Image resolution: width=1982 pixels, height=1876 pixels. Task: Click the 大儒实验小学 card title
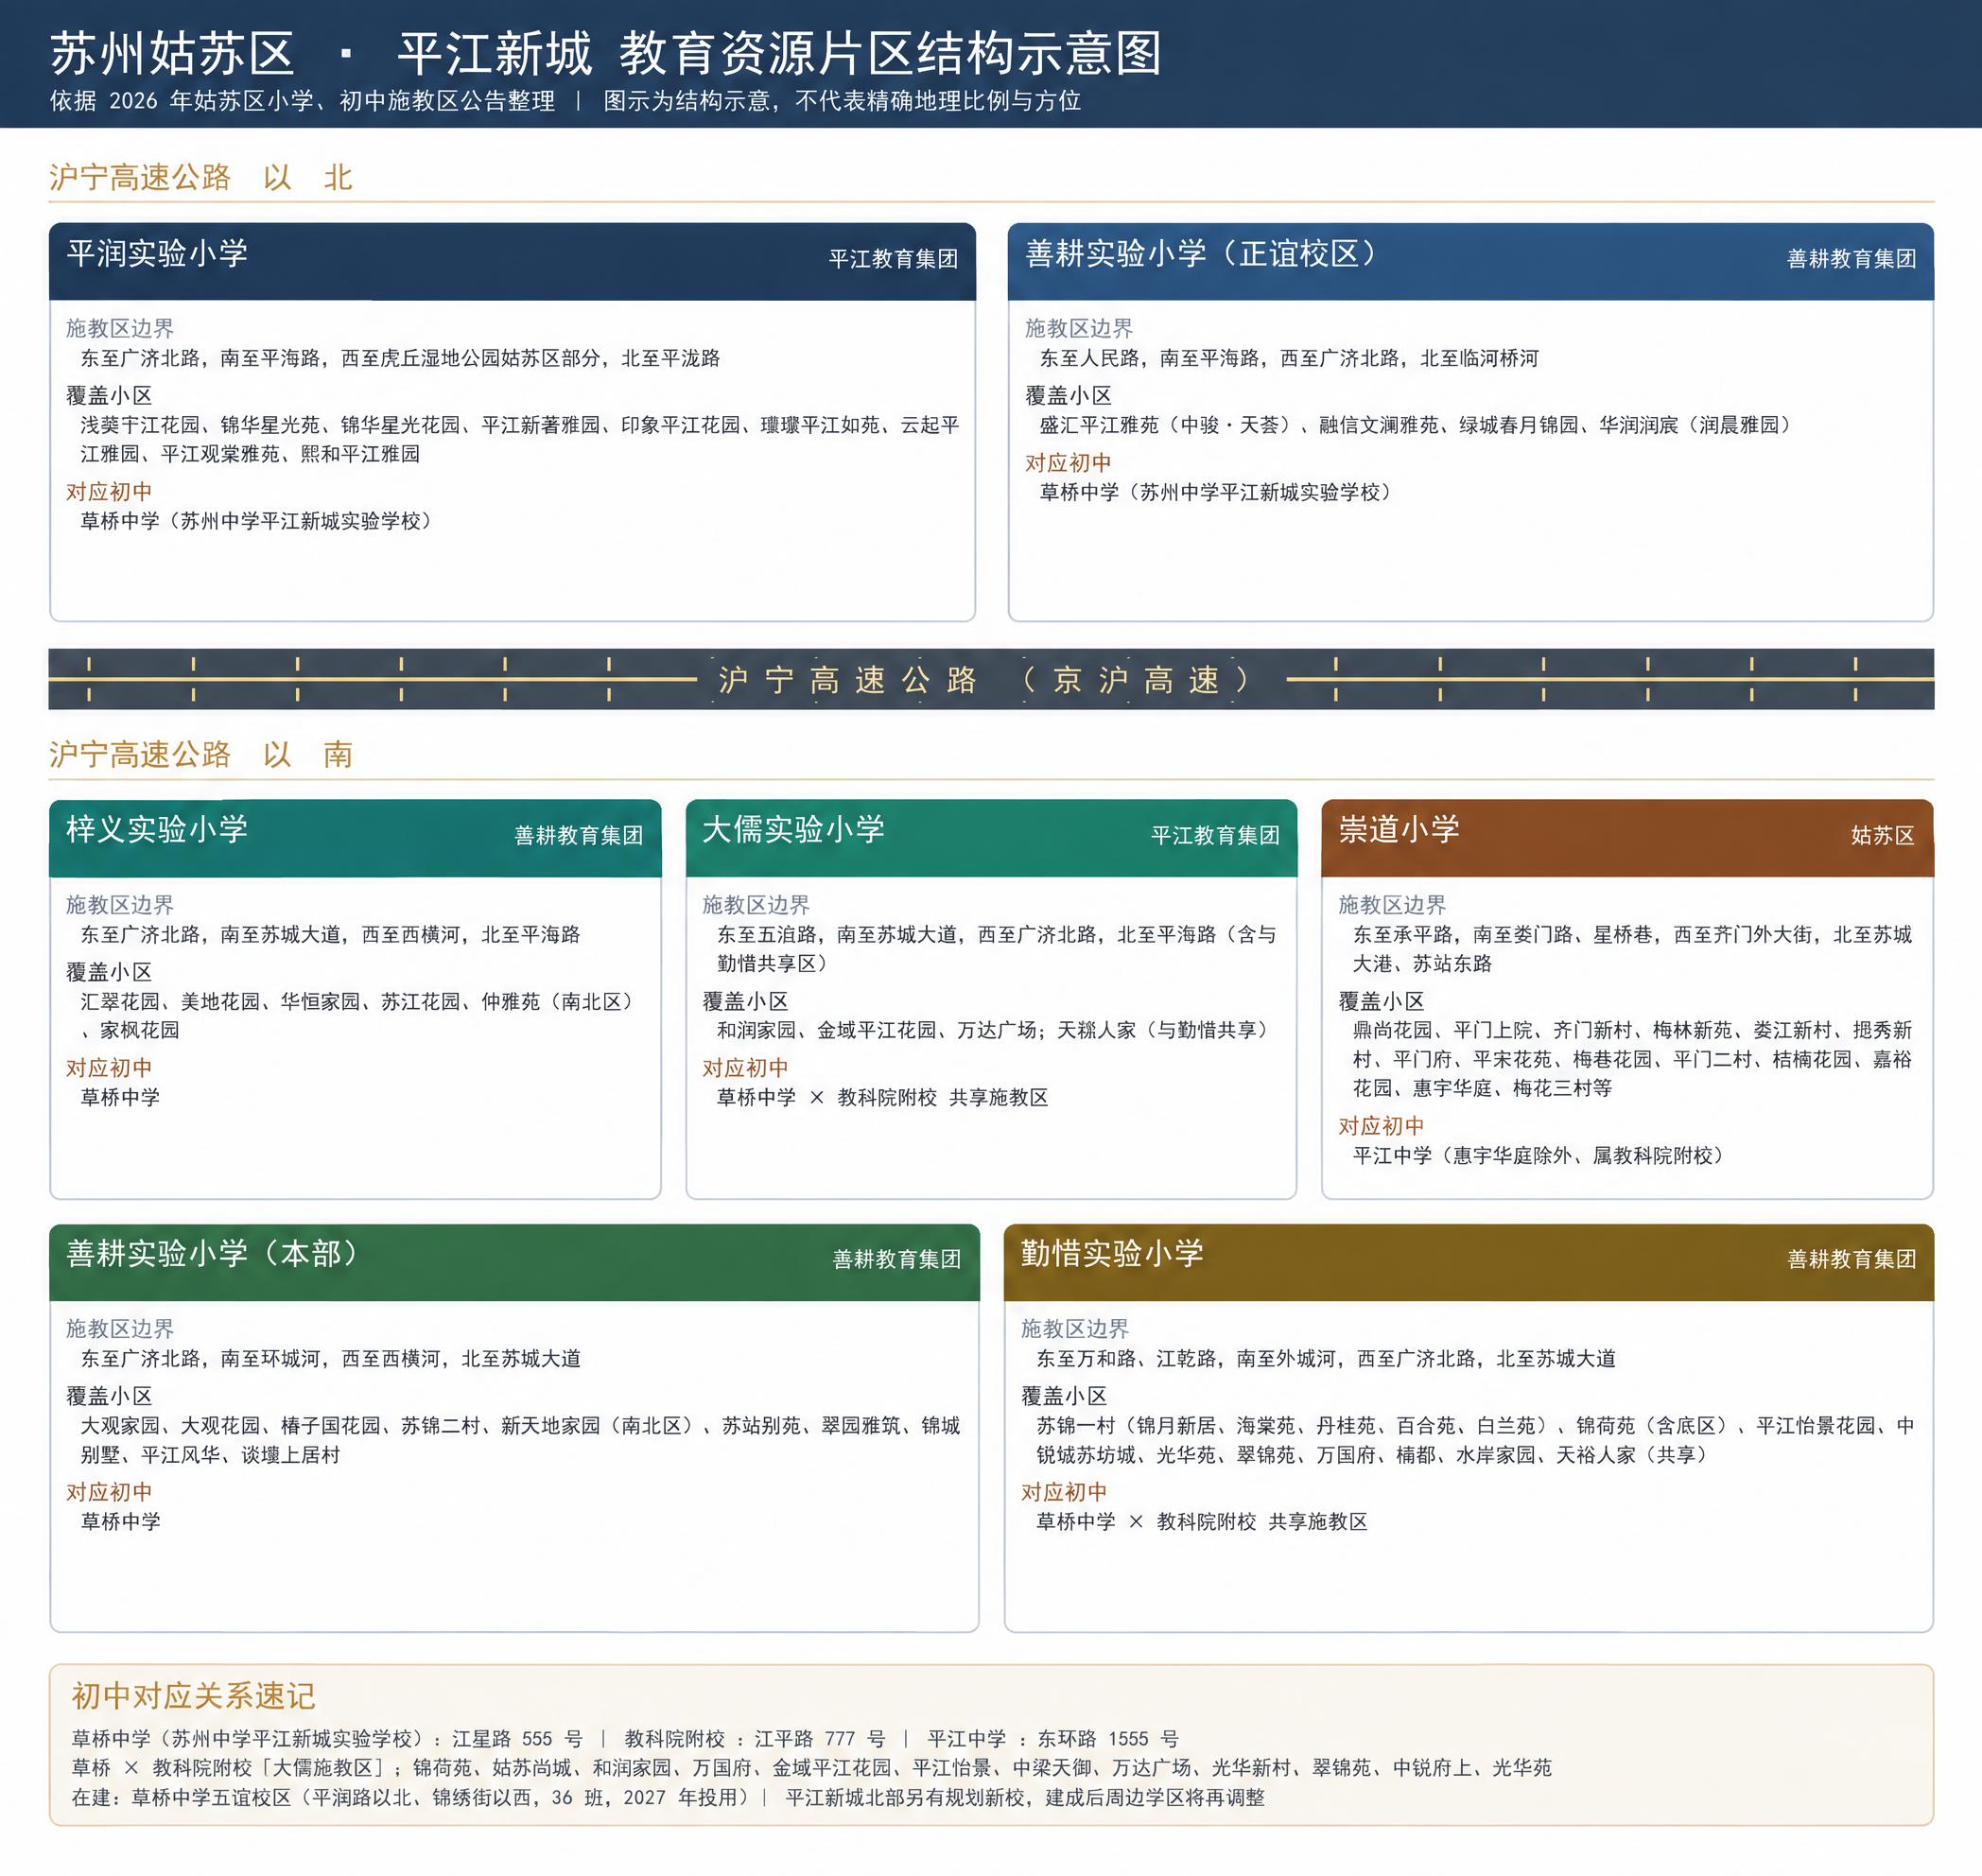click(793, 829)
